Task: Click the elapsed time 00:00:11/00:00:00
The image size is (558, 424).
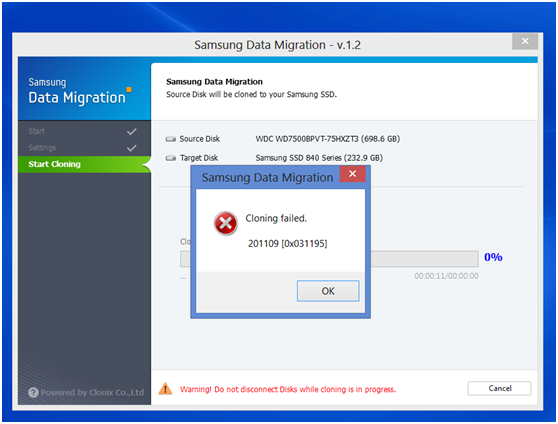Action: [446, 276]
